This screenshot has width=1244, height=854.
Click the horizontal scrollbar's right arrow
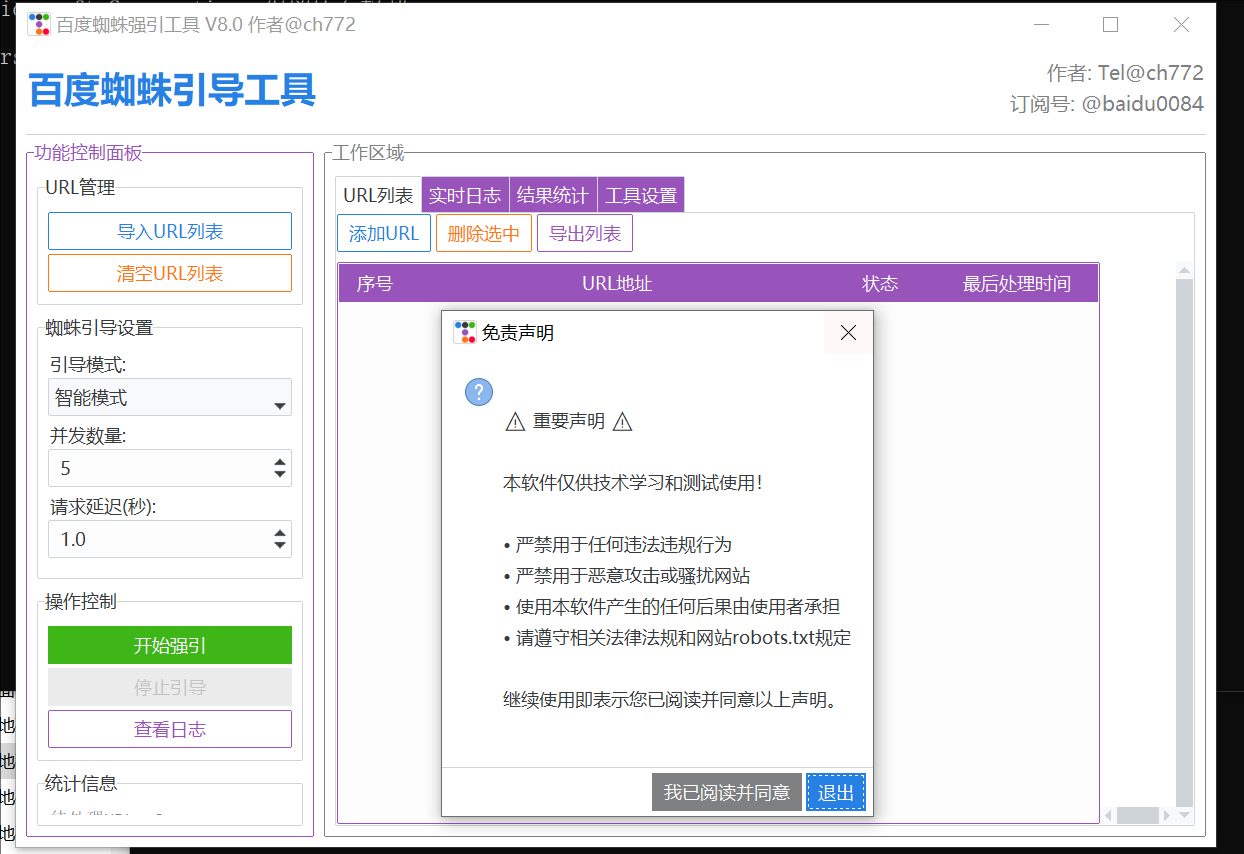point(1167,816)
